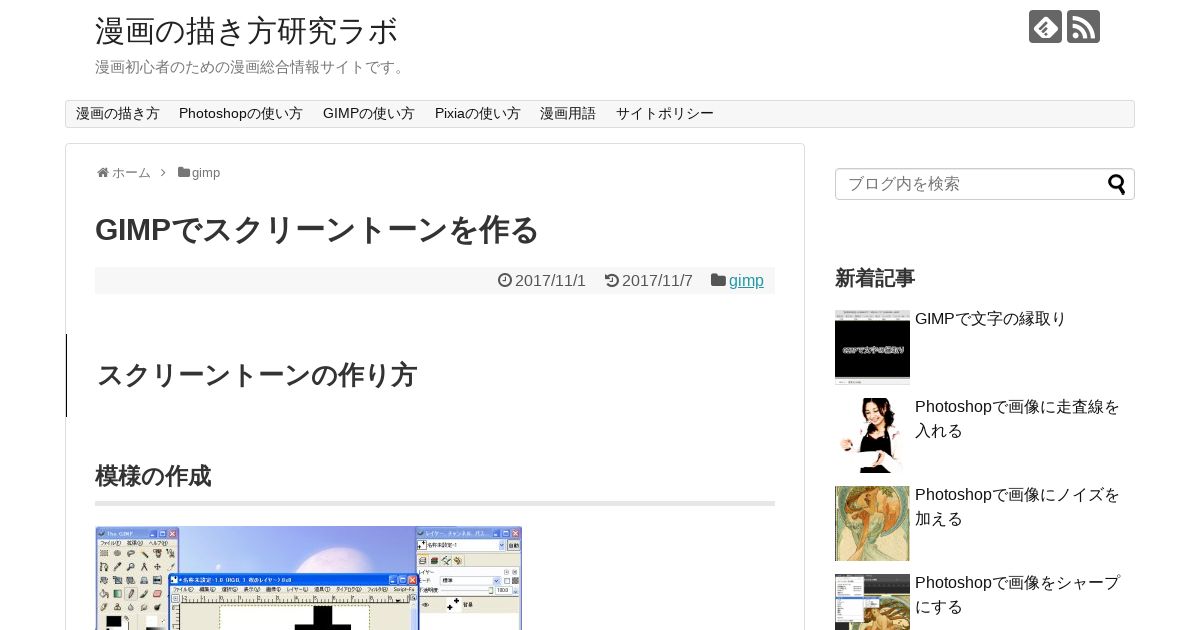Open the RSS feed icon

pyautogui.click(x=1083, y=27)
